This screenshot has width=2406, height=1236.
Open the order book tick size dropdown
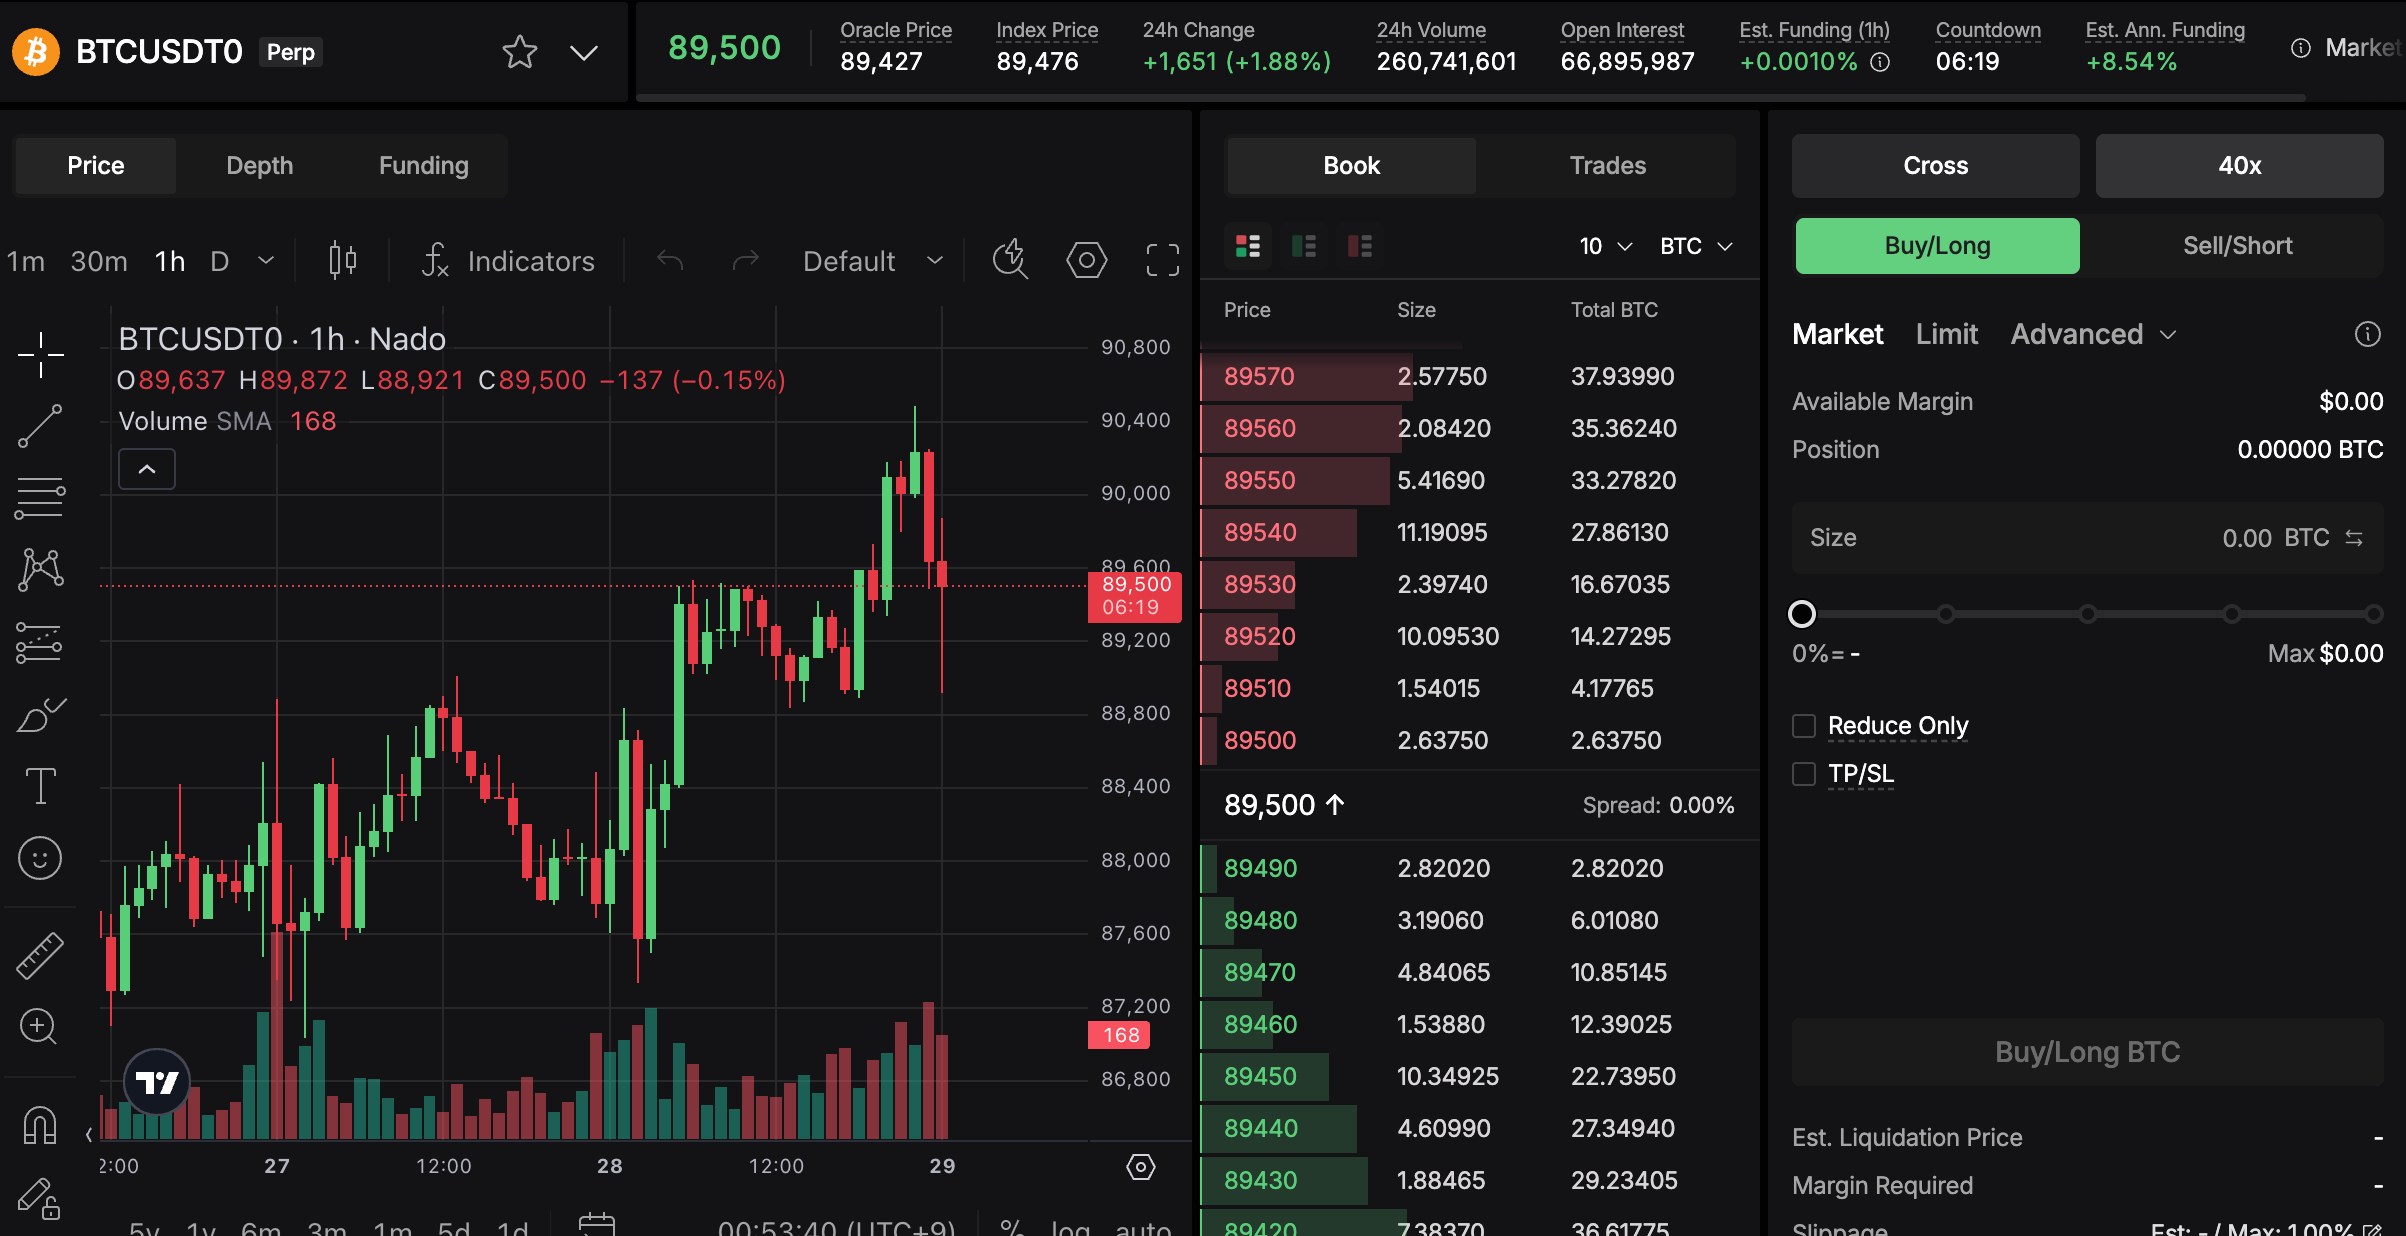point(1606,246)
